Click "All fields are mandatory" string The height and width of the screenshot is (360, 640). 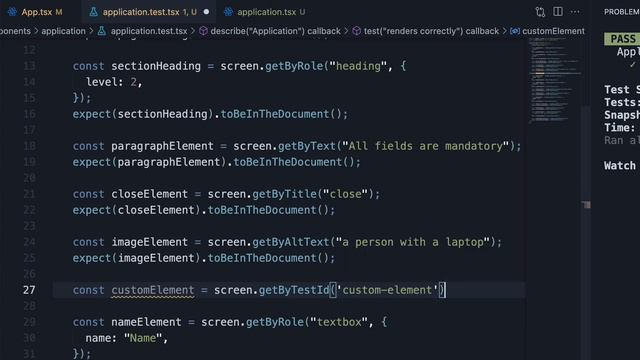click(426, 146)
